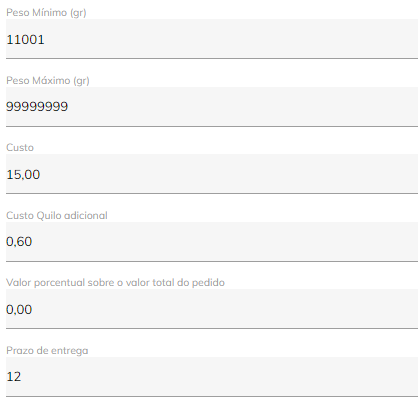Viewport: 418px width, 407px height.
Task: Click the 'Peso Mínimo (gr)' label
Action: pos(46,13)
